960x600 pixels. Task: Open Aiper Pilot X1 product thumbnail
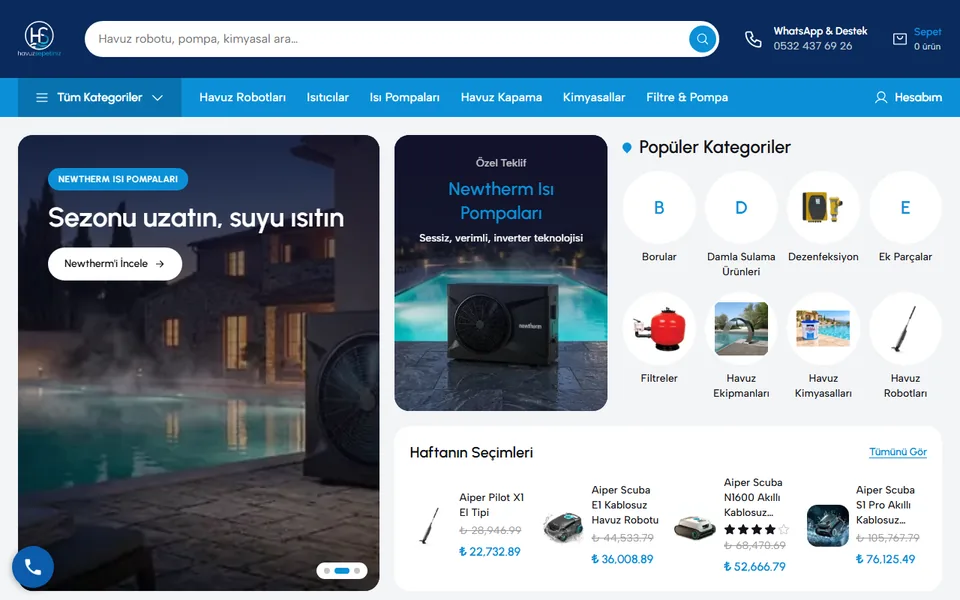click(x=430, y=525)
